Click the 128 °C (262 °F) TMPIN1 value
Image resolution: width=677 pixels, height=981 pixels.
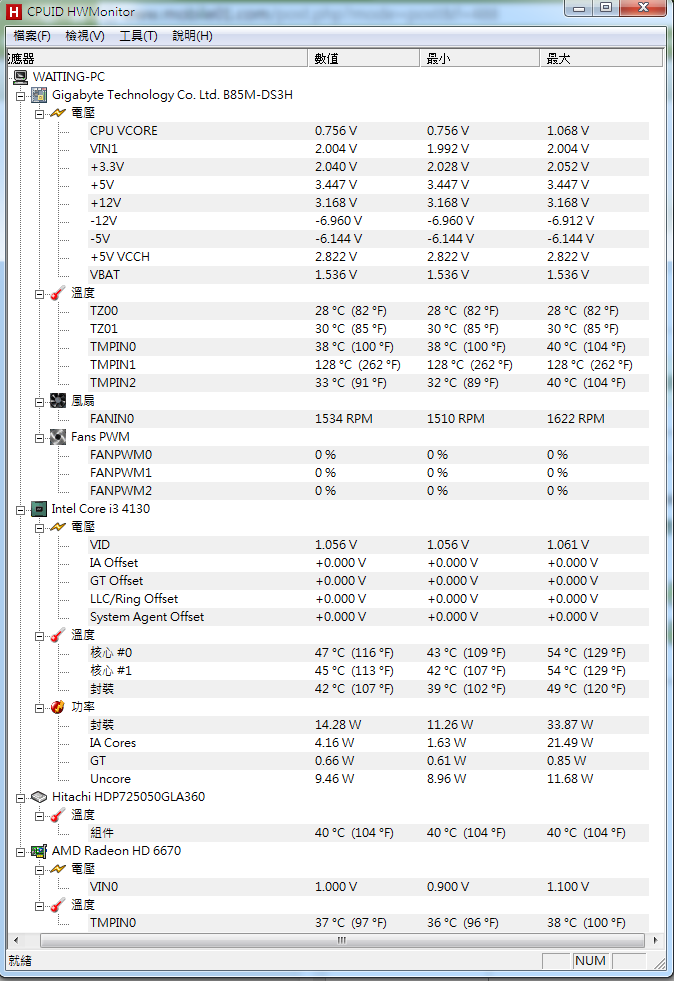[357, 365]
